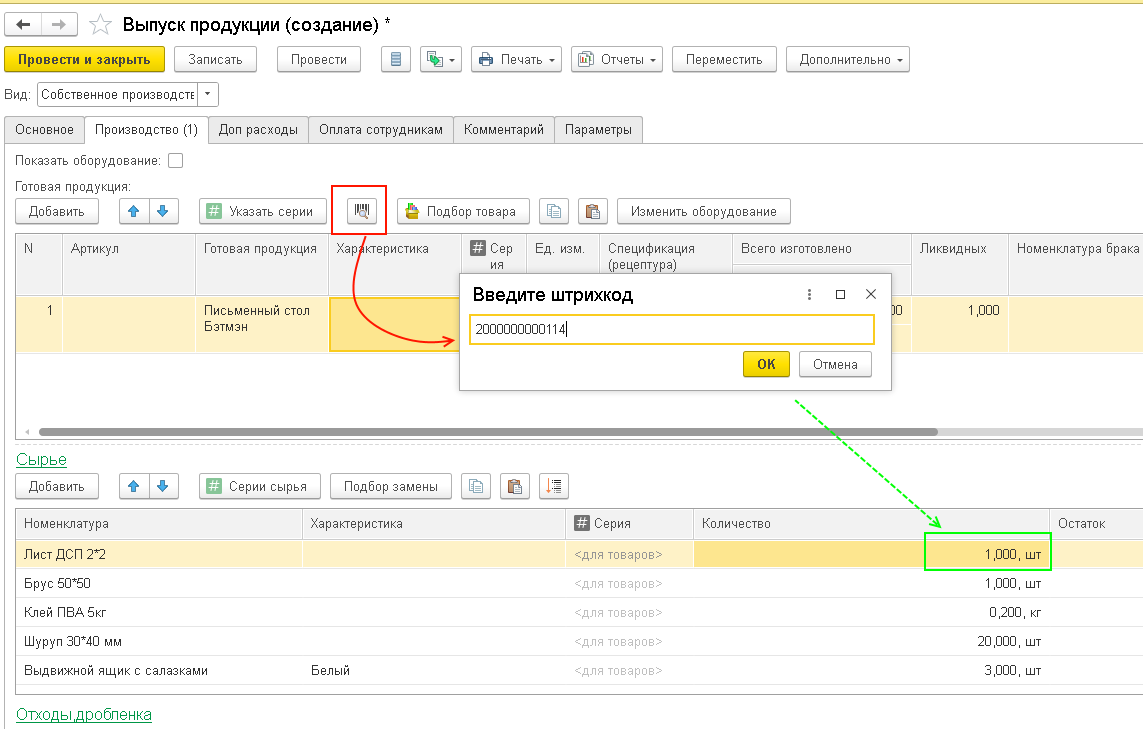This screenshot has height=729, width=1143.
Task: Paste rows in raw materials toolbar
Action: tap(514, 487)
